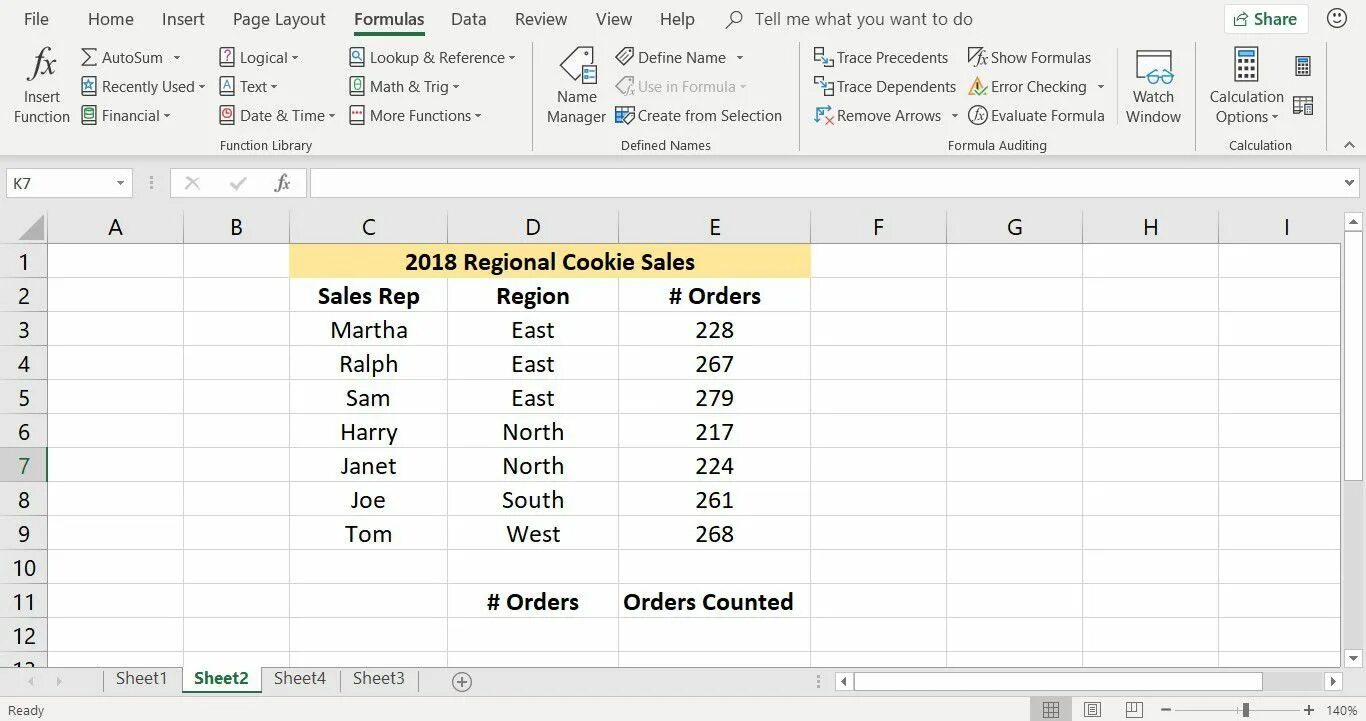
Task: Open the Data ribbon tab
Action: 468,19
